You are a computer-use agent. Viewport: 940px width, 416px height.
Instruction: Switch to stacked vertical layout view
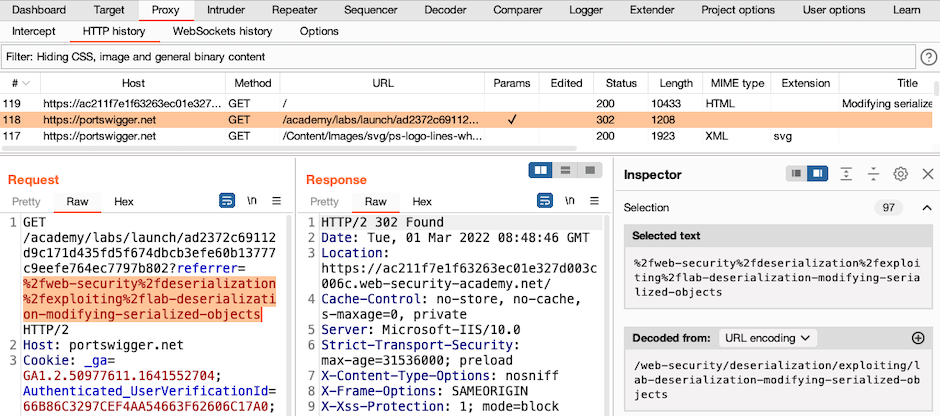pos(566,171)
